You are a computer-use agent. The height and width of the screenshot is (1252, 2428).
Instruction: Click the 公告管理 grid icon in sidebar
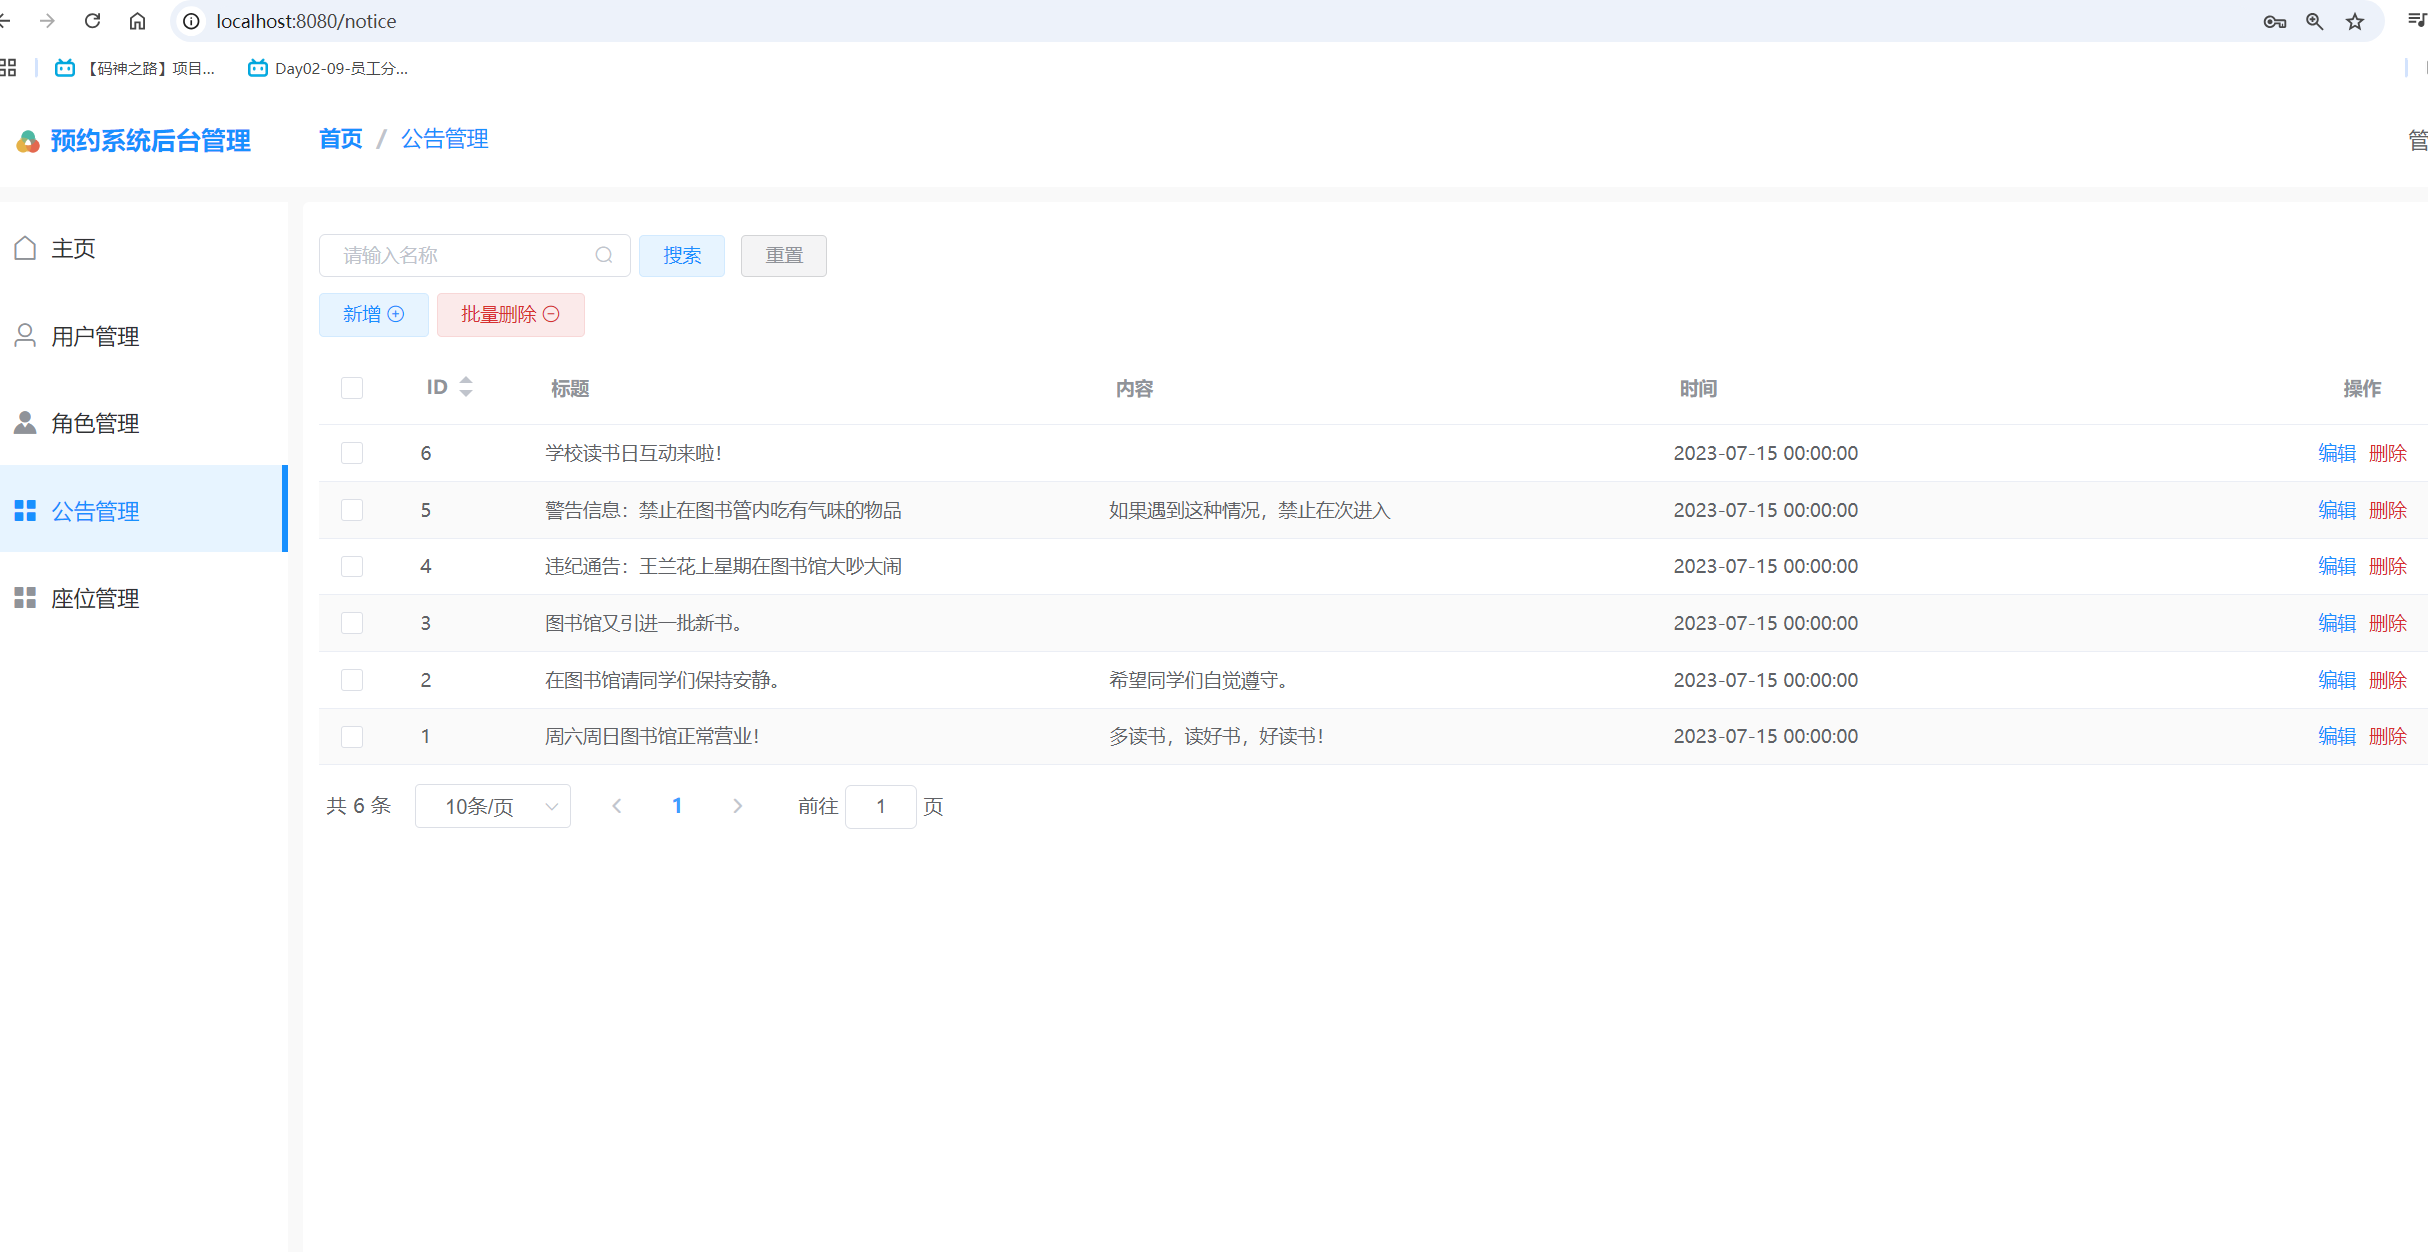click(26, 509)
